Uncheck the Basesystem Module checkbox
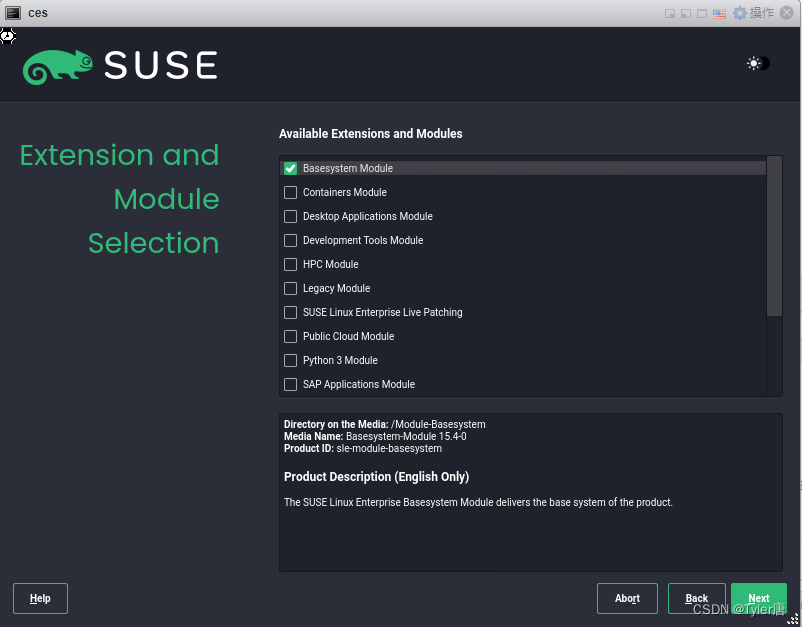 tap(290, 168)
